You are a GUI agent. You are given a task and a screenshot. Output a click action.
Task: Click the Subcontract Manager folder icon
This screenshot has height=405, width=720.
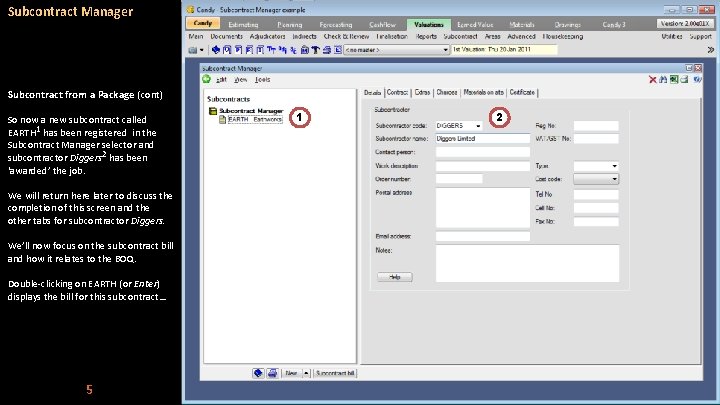tap(213, 111)
